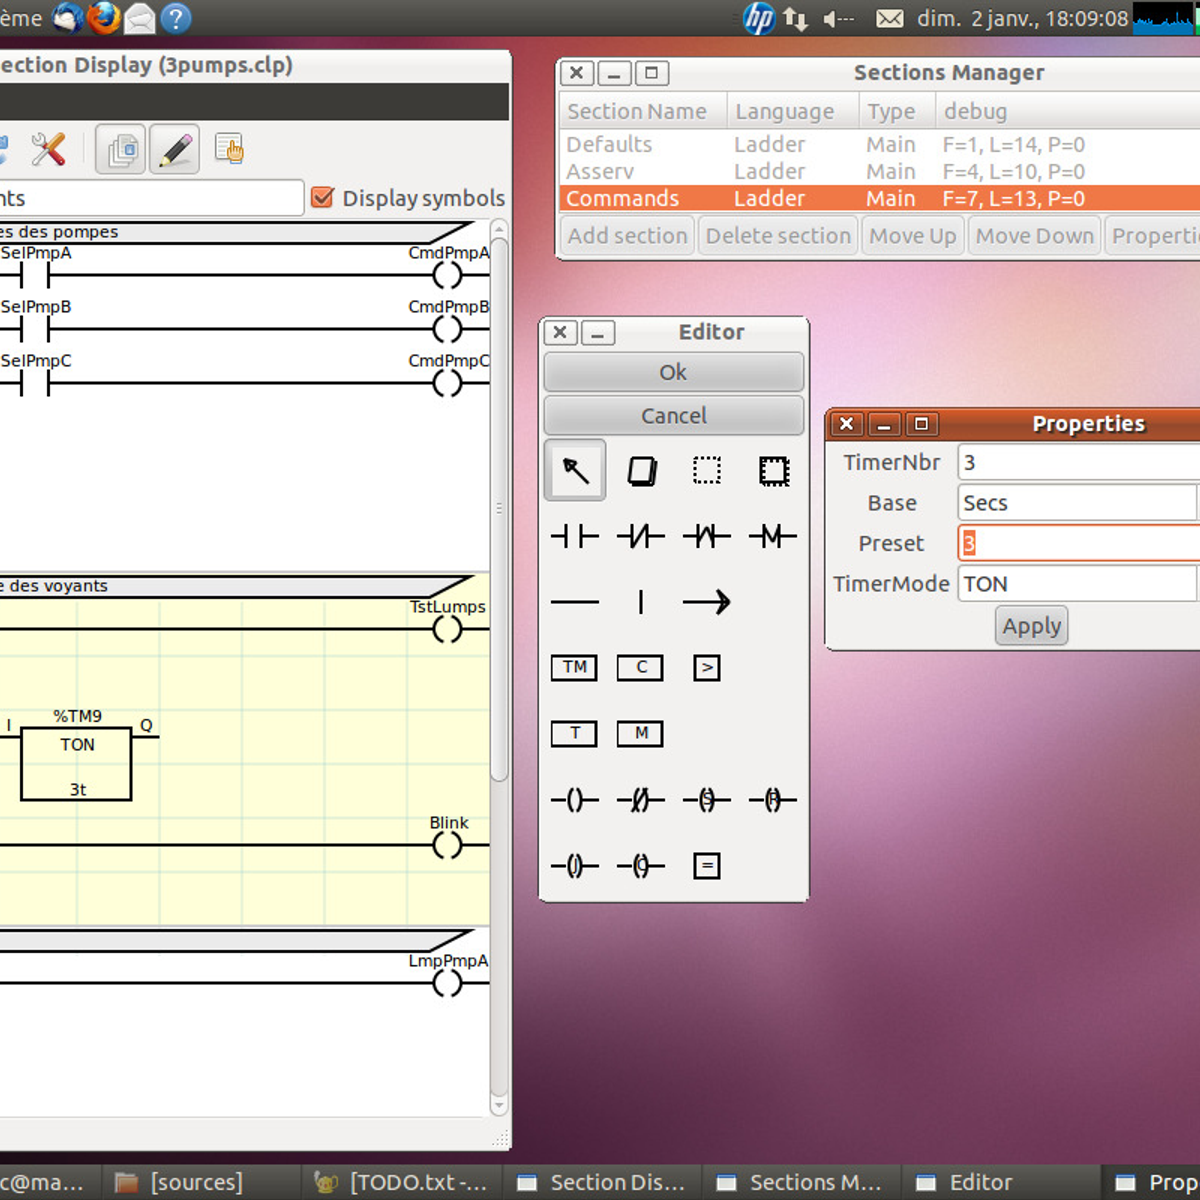The image size is (1200, 1200).
Task: Click the Apply button in Properties
Action: [1031, 626]
